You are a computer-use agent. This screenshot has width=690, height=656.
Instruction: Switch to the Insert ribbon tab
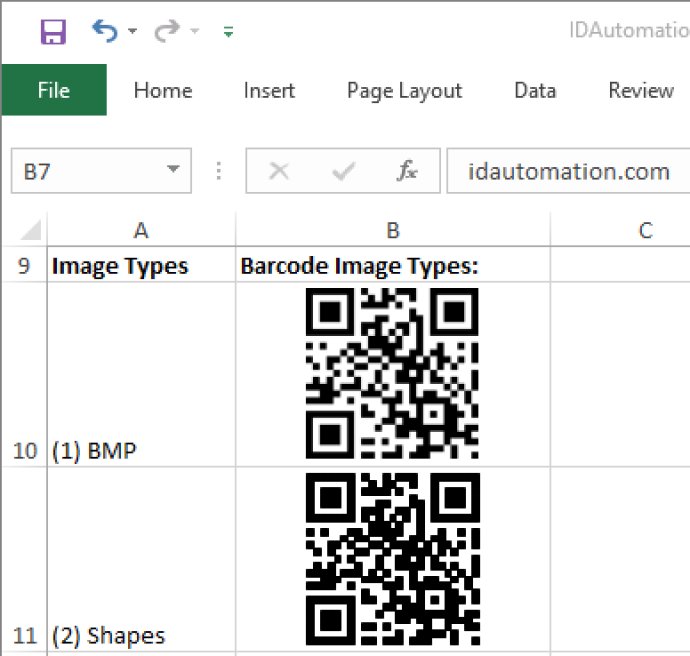269,91
